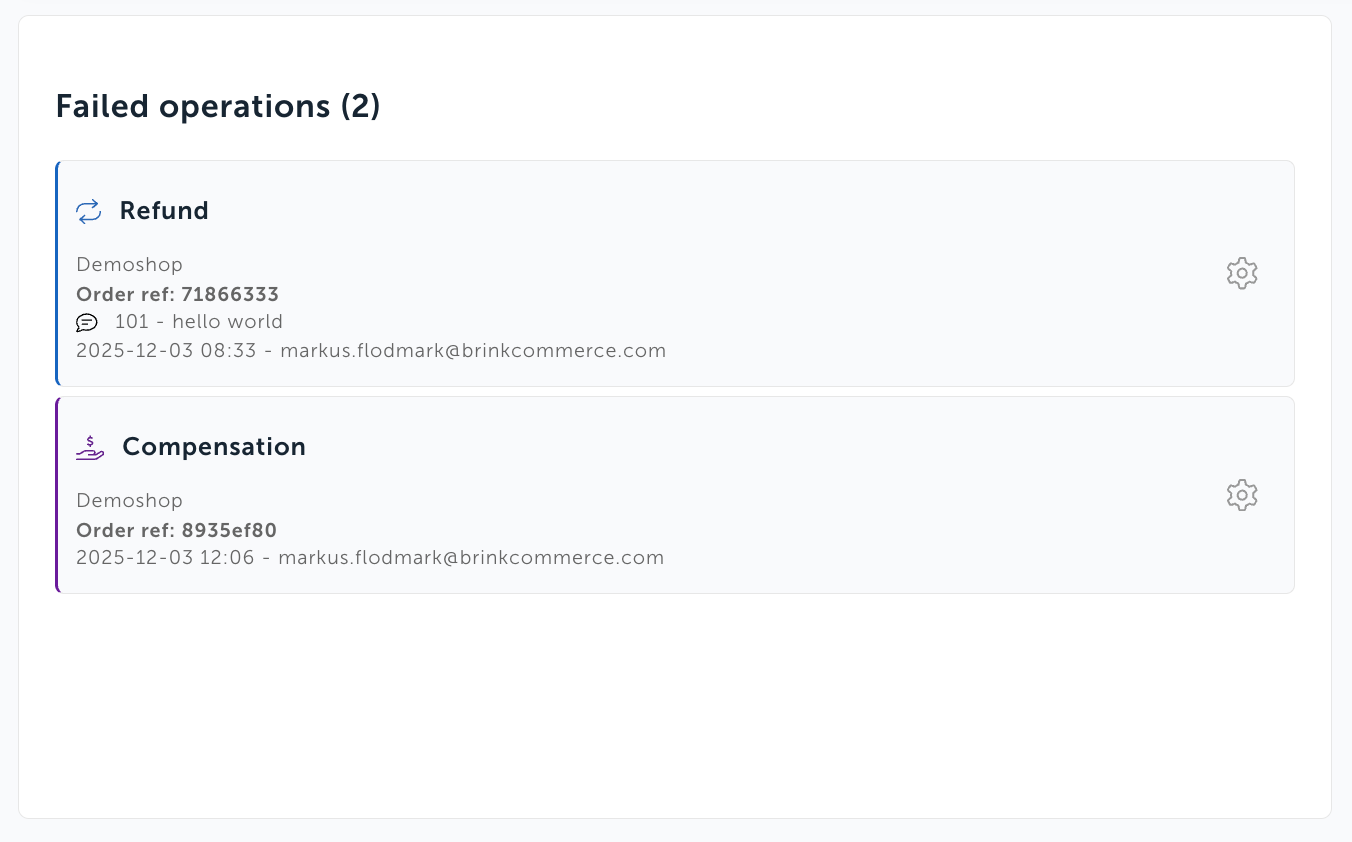Open settings gear on Compensation operation
This screenshot has width=1352, height=842.
(x=1242, y=495)
